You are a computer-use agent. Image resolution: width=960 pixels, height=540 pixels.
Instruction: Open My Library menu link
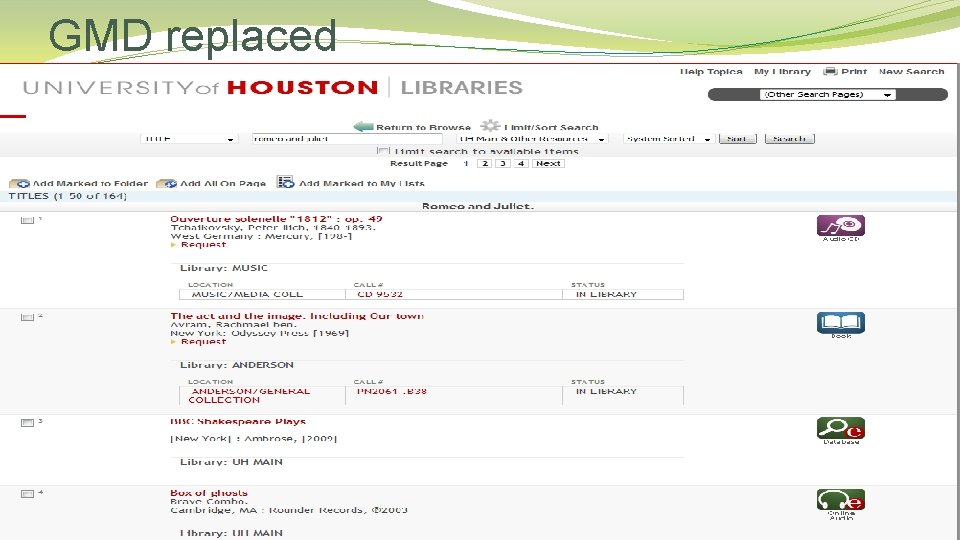click(782, 72)
